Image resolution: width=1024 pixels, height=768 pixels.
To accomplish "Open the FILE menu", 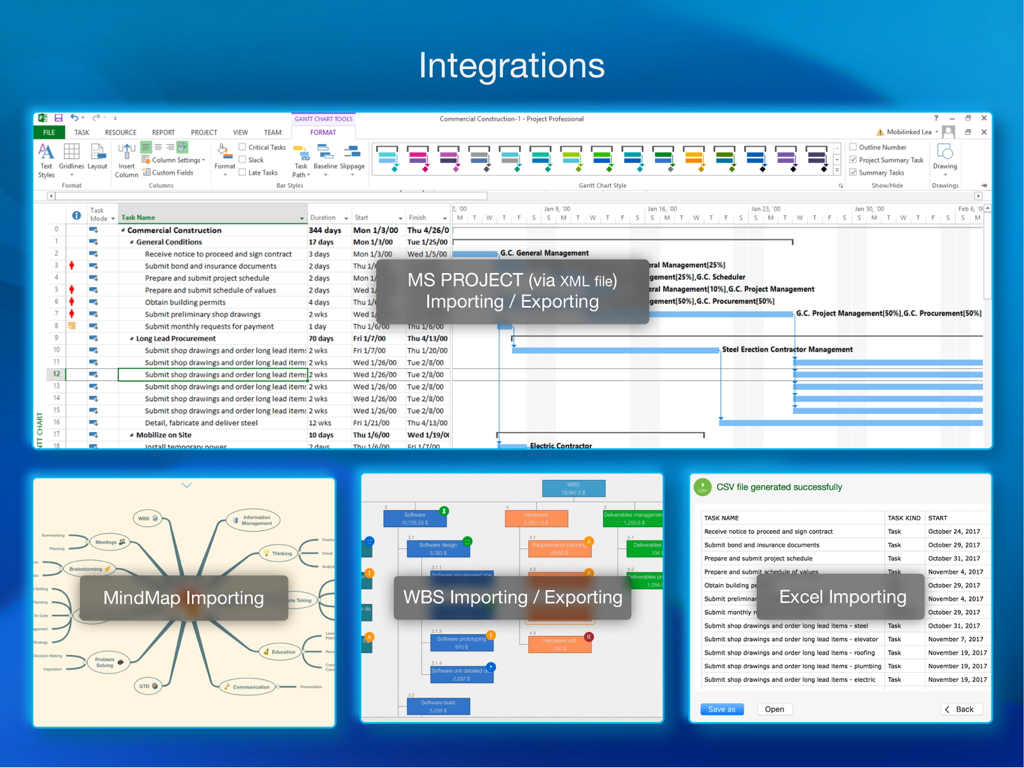I will pos(48,131).
